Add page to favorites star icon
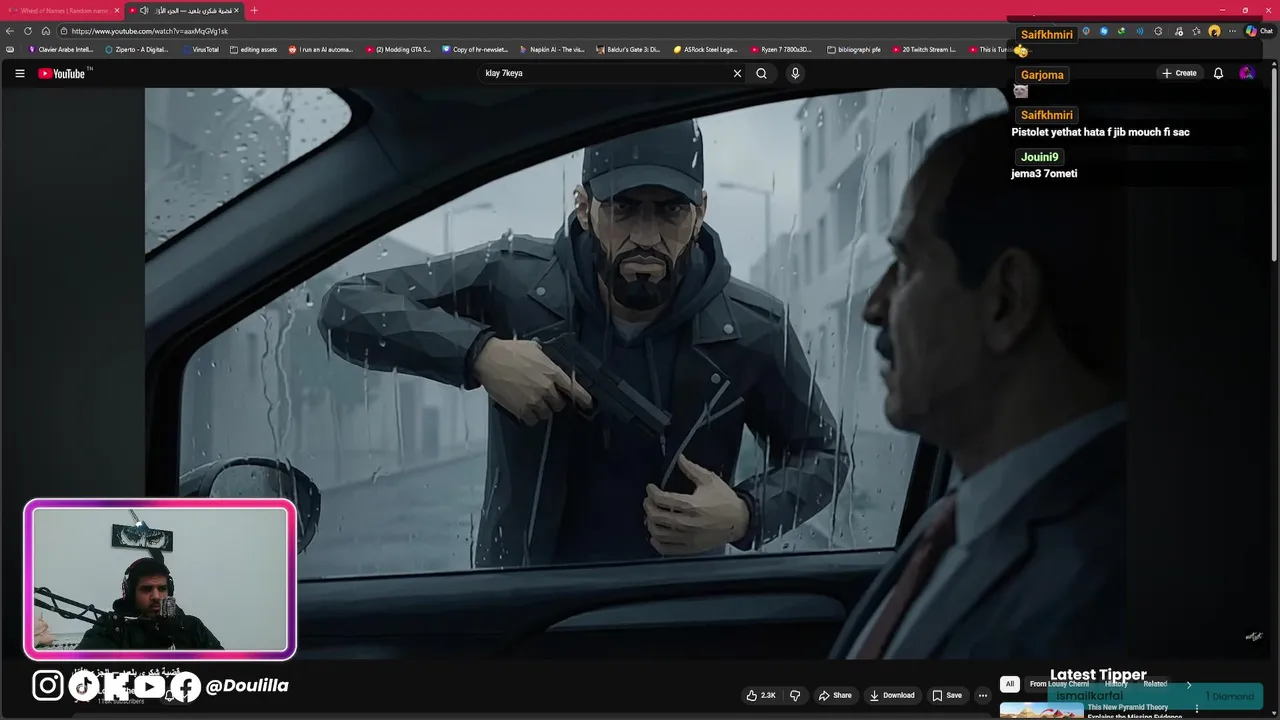1280x720 pixels. pyautogui.click(x=1196, y=31)
